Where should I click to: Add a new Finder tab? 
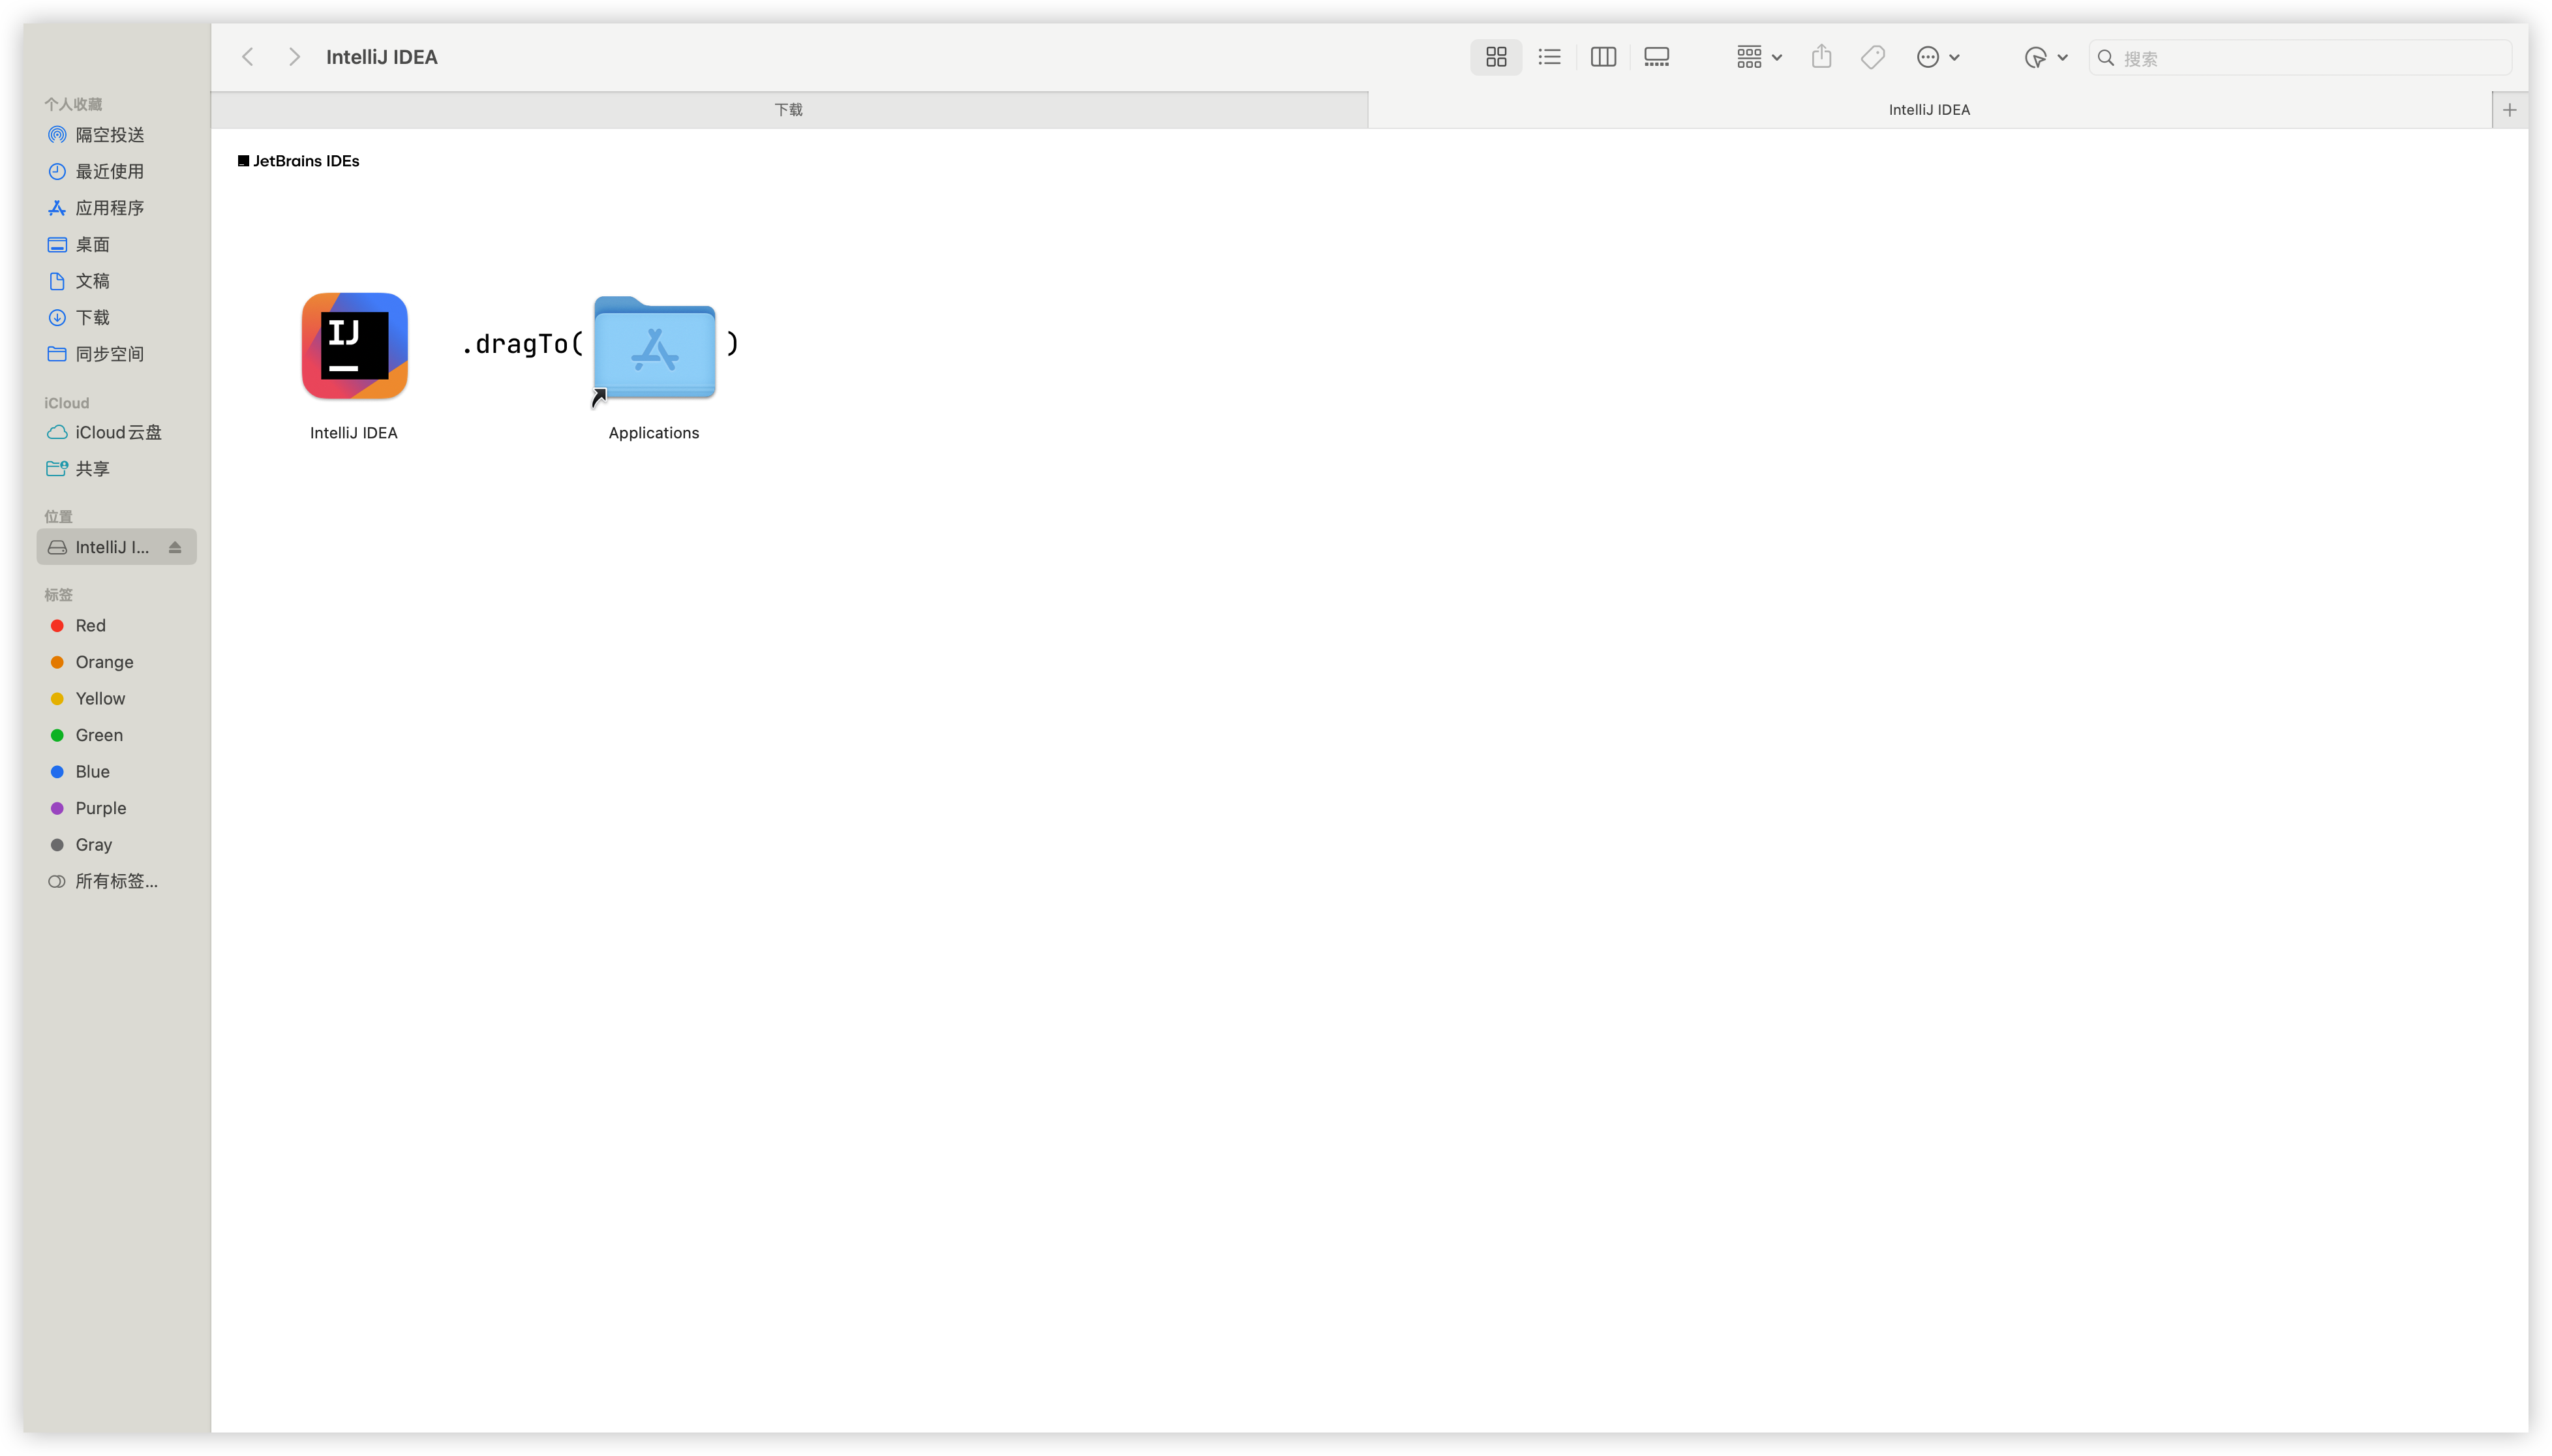tap(2509, 110)
